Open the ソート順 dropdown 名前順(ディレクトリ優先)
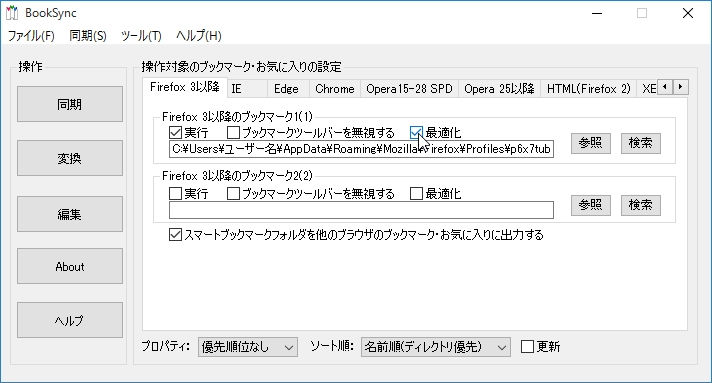This screenshot has height=383, width=712. pyautogui.click(x=436, y=347)
